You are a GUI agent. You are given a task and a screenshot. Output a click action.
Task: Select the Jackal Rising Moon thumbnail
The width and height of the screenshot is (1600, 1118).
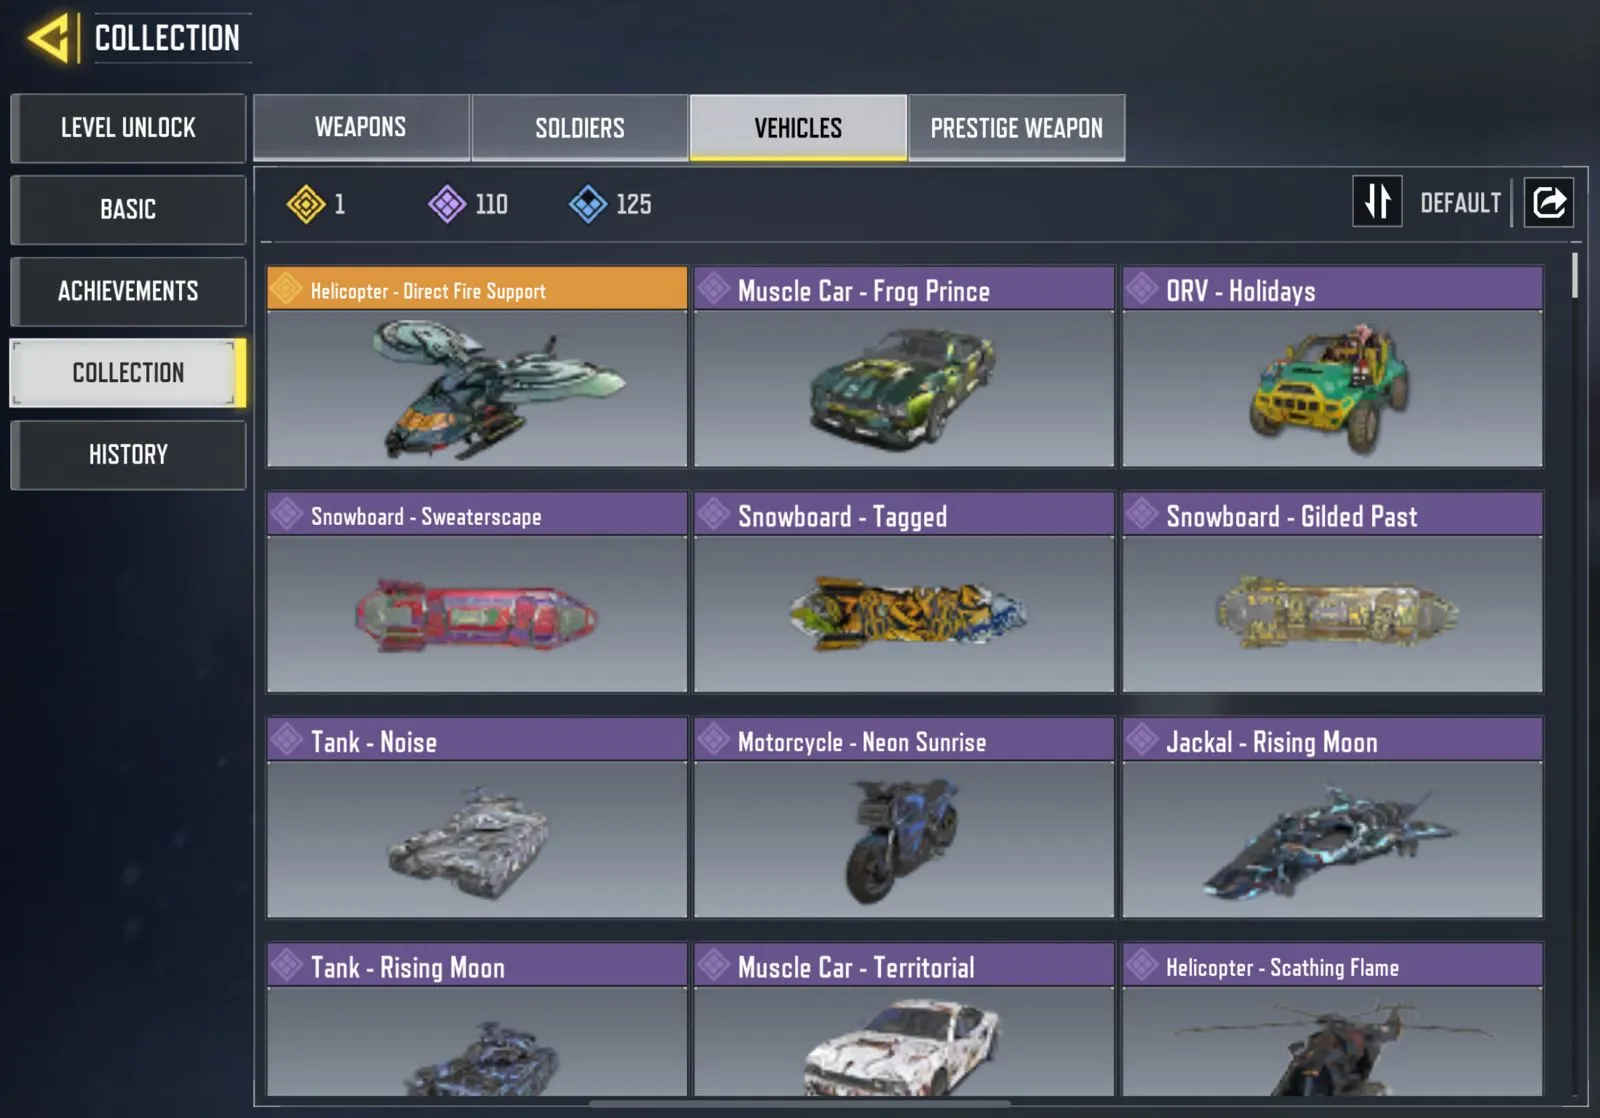[1332, 839]
